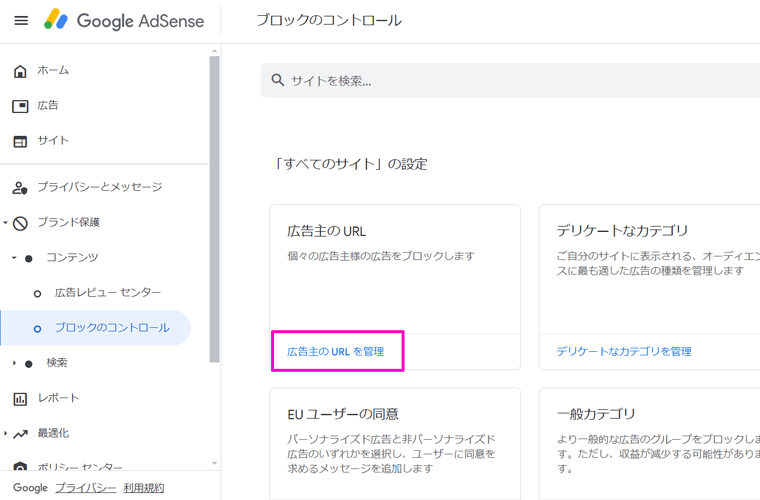Click the 最適化 trending arrow icon
Screen dimensions: 760x500
(20, 434)
